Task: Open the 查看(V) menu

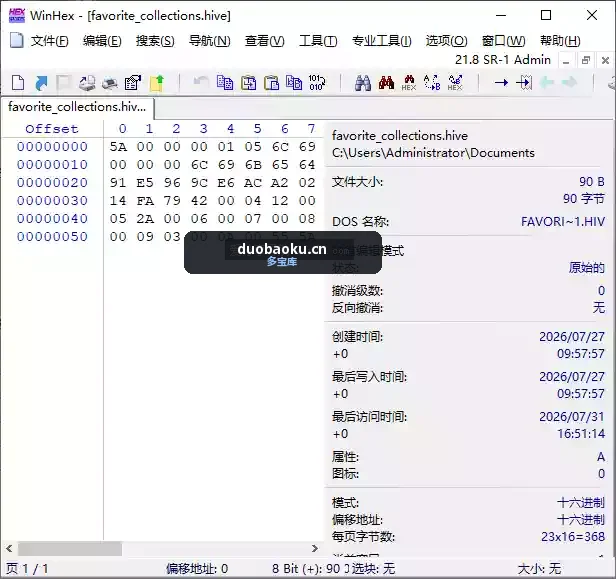Action: click(x=265, y=40)
